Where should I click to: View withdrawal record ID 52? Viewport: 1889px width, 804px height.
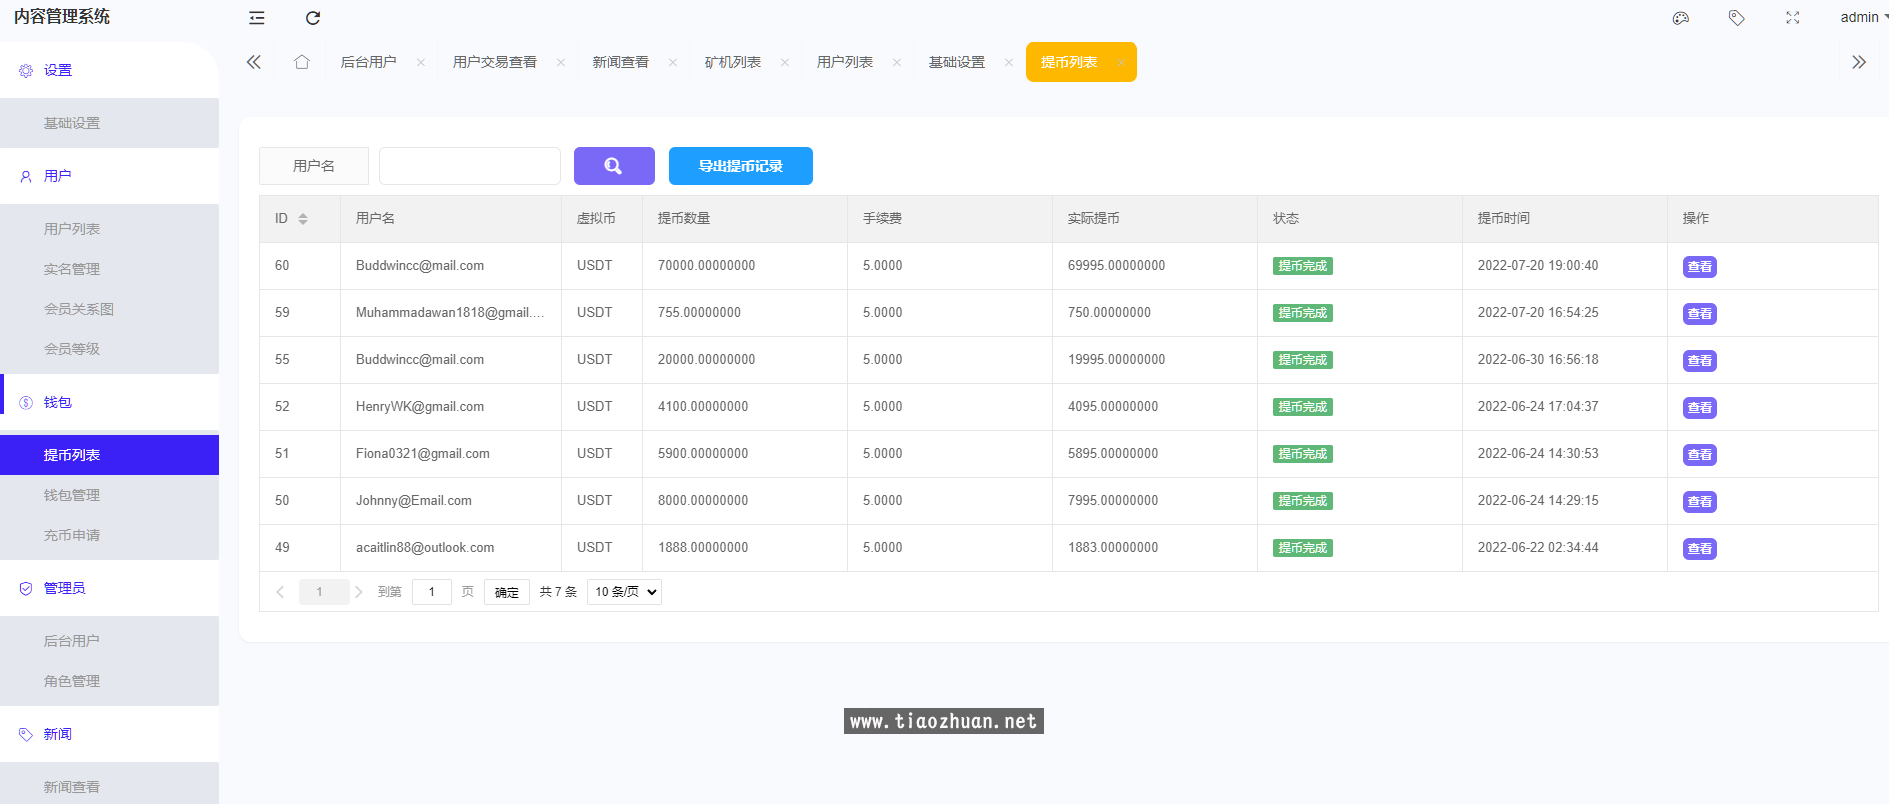[1700, 408]
